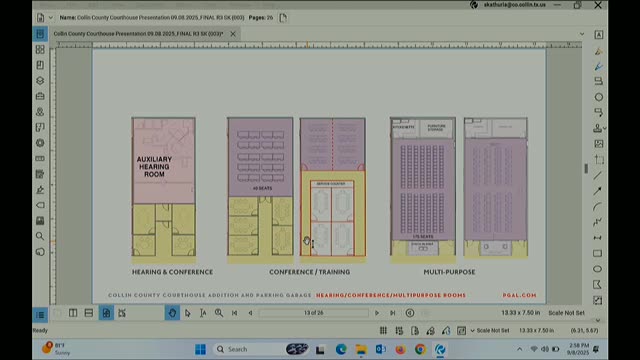
Task: Select the Stamp tool
Action: click(598, 128)
